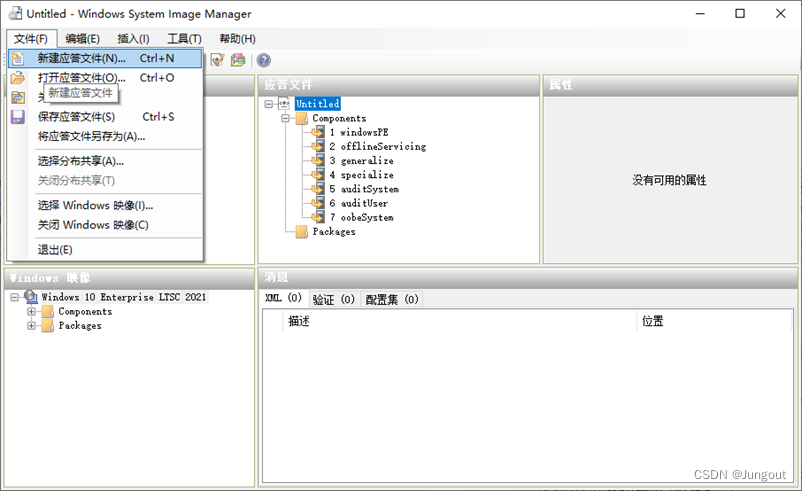Screen dimensions: 802x491
Task: Click the auditUser pass icon
Action: pos(318,203)
